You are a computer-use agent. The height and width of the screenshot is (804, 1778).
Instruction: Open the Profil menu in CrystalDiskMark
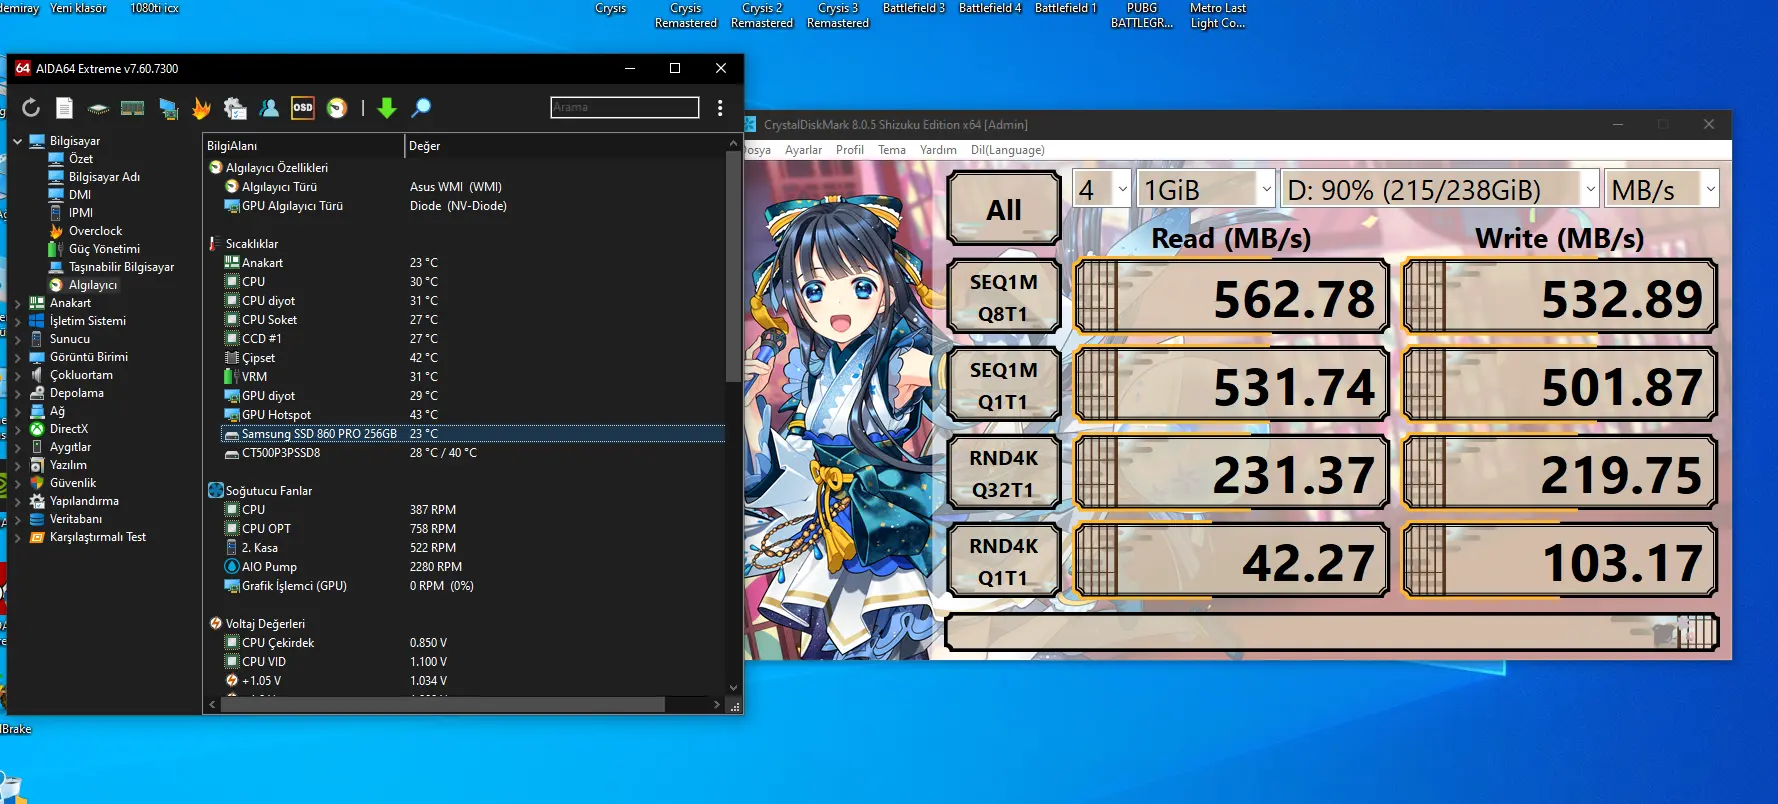[850, 150]
